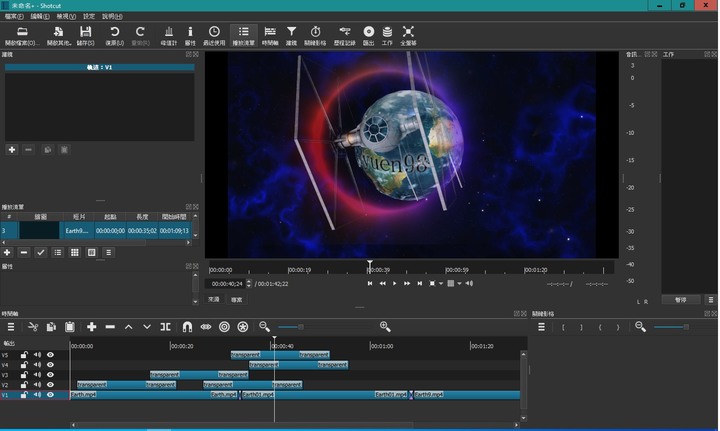This screenshot has width=720, height=431.
Task: Update playlist item with the check button
Action: [41, 252]
